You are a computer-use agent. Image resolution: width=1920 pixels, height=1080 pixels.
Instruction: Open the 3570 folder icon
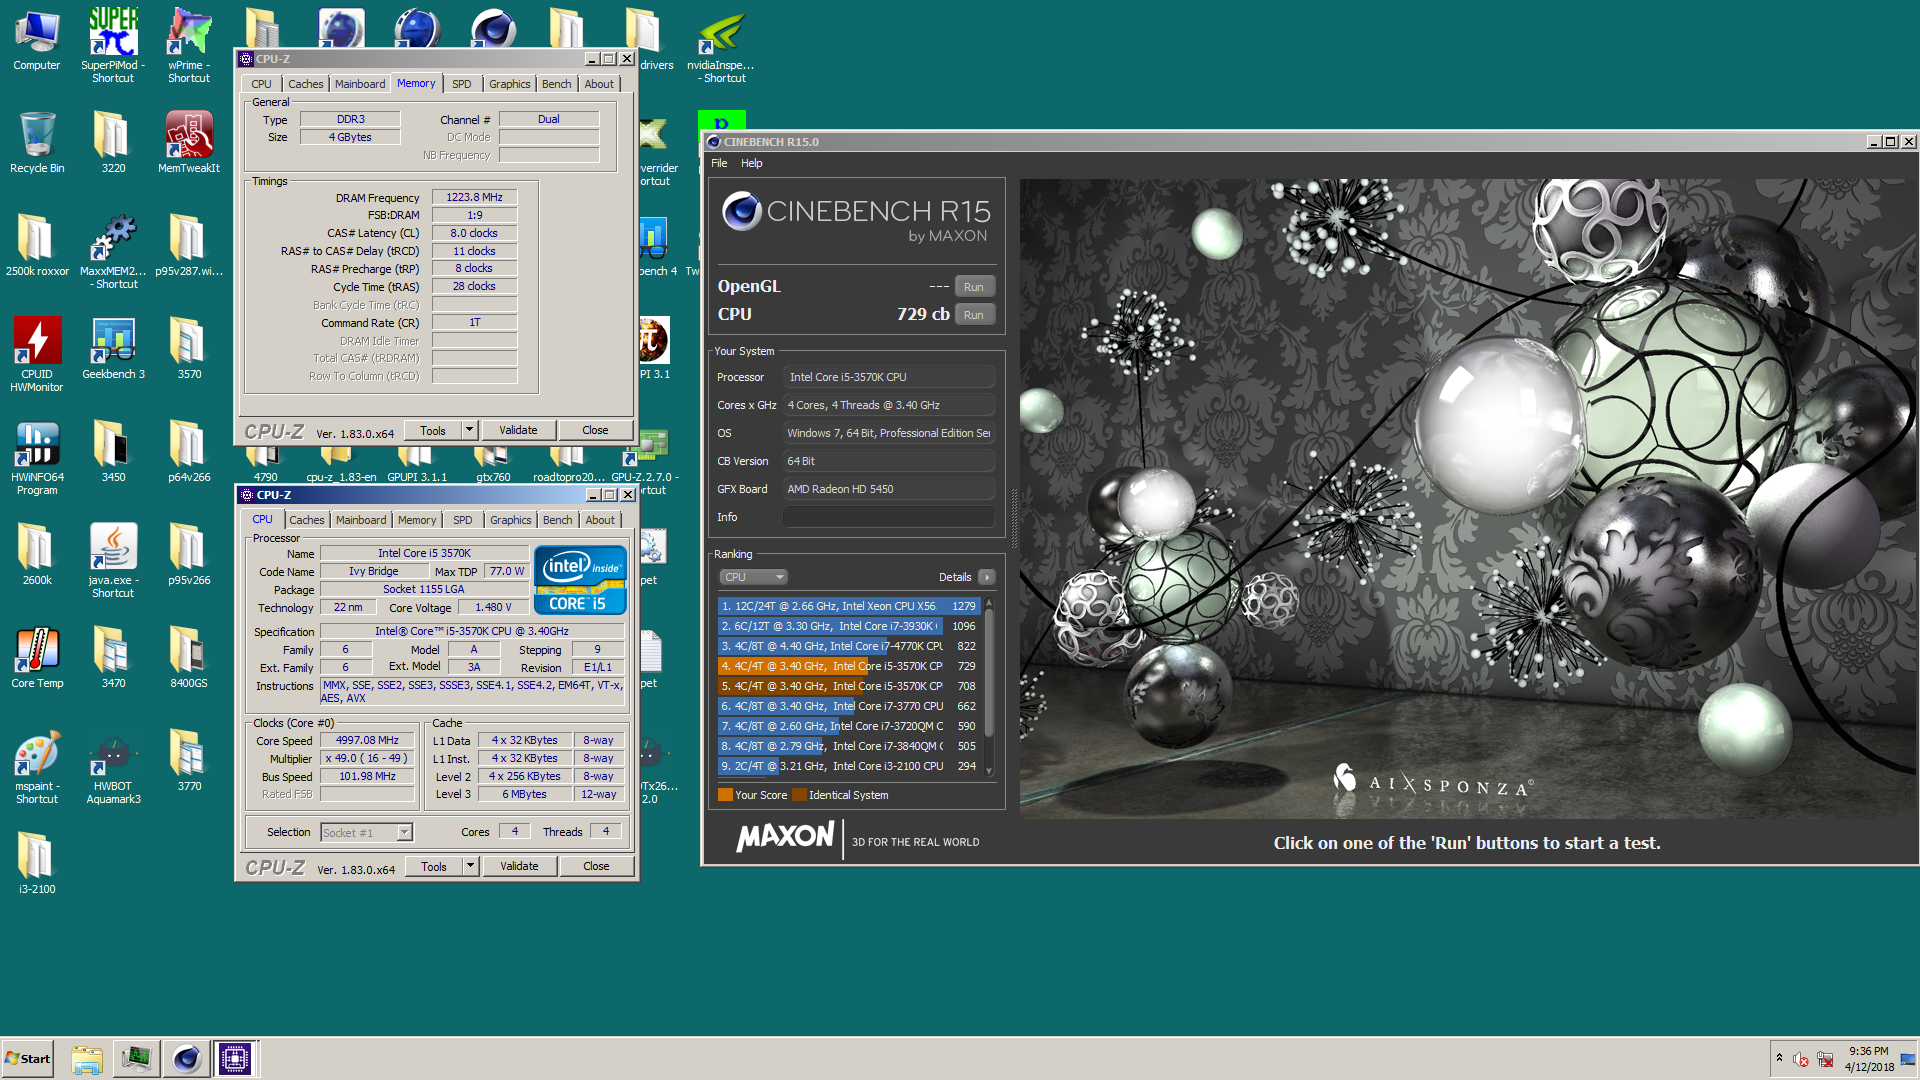coord(189,349)
